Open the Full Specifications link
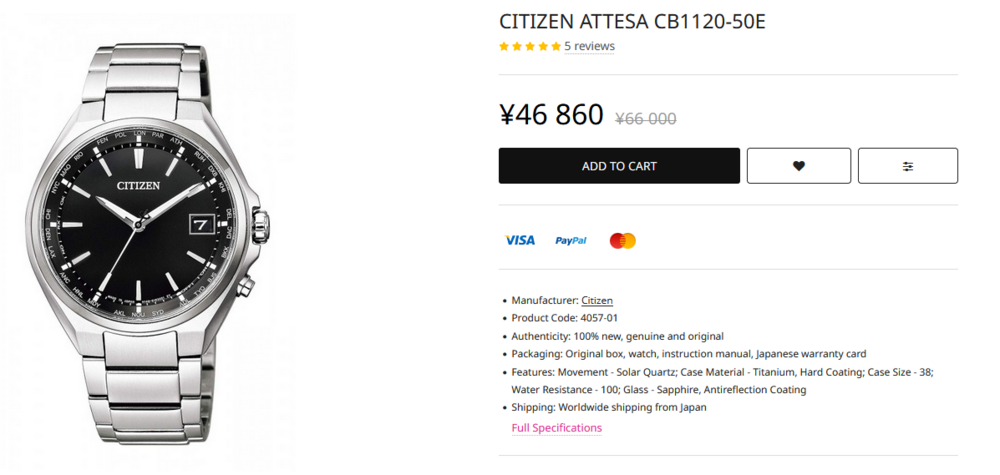This screenshot has height=475, width=1000. [557, 428]
